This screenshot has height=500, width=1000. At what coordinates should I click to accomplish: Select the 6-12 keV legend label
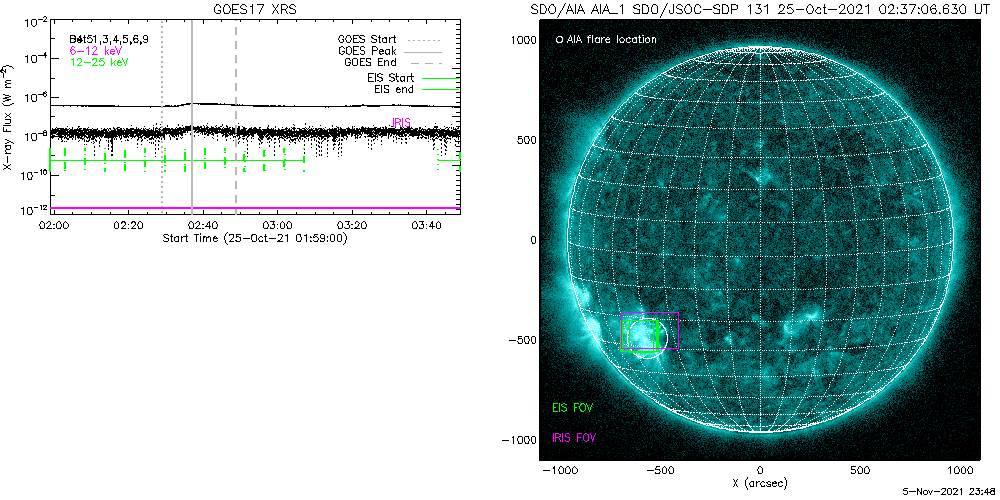pyautogui.click(x=96, y=49)
